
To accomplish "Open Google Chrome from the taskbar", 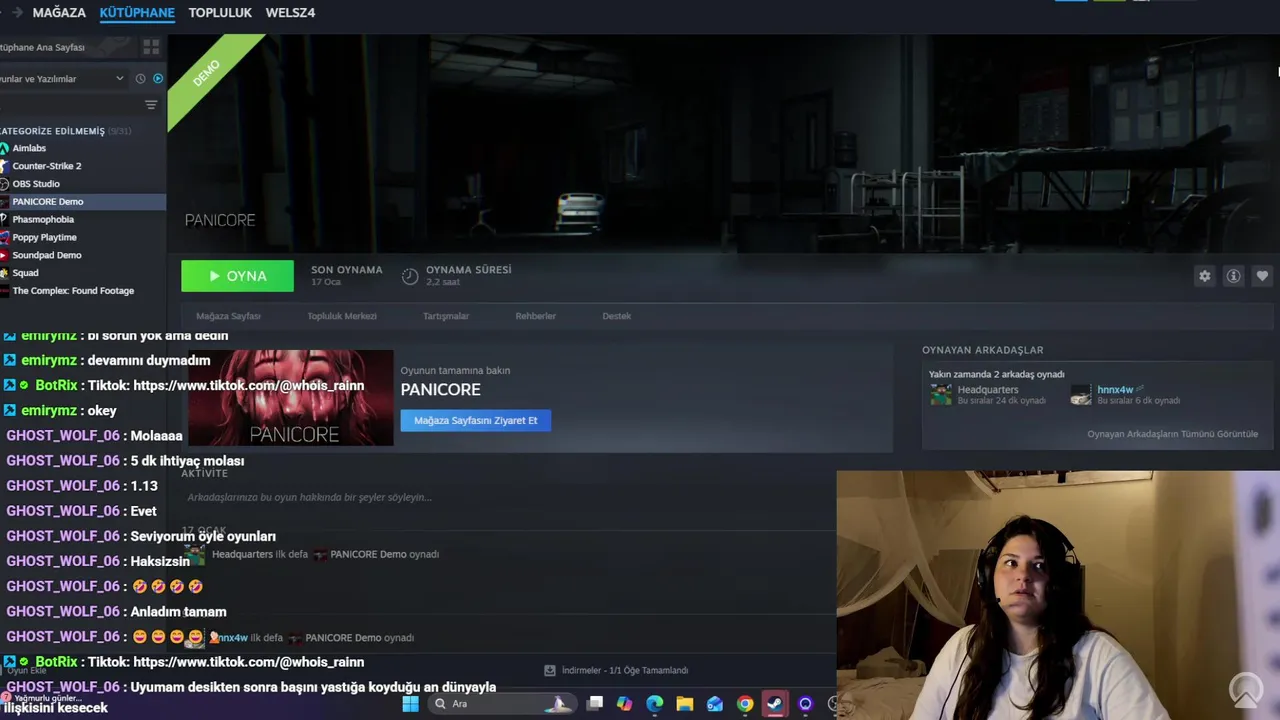I will tap(745, 704).
